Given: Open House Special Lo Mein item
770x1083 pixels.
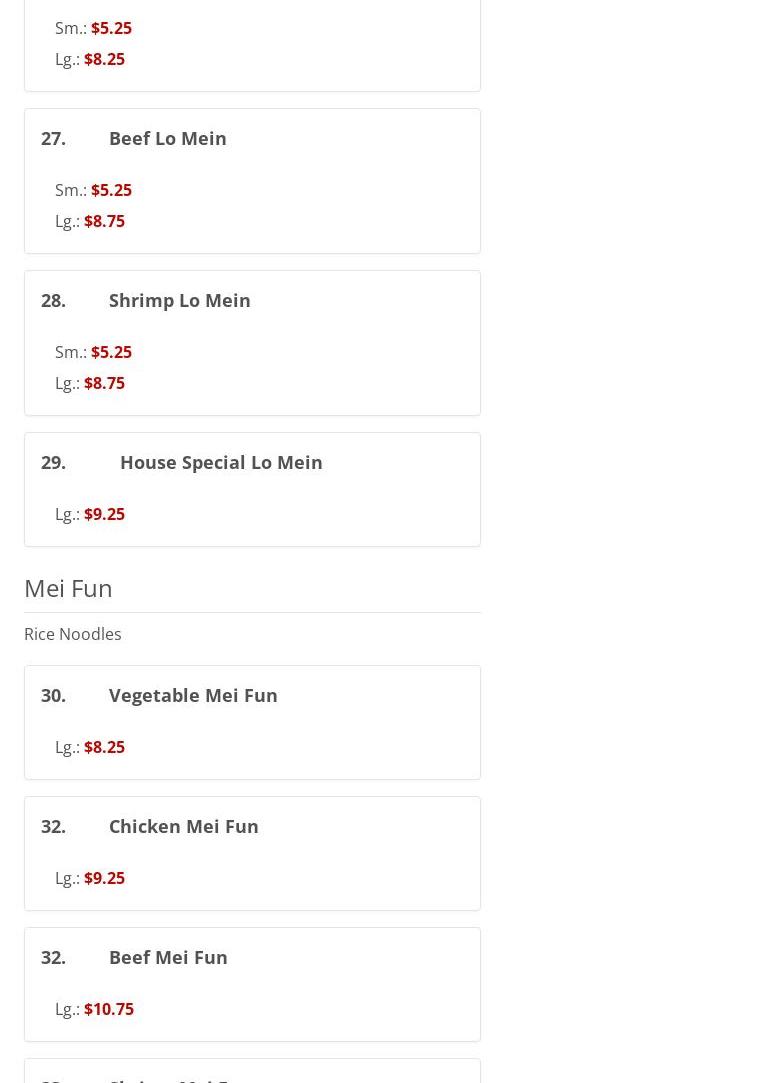Looking at the screenshot, I should click(x=220, y=462).
